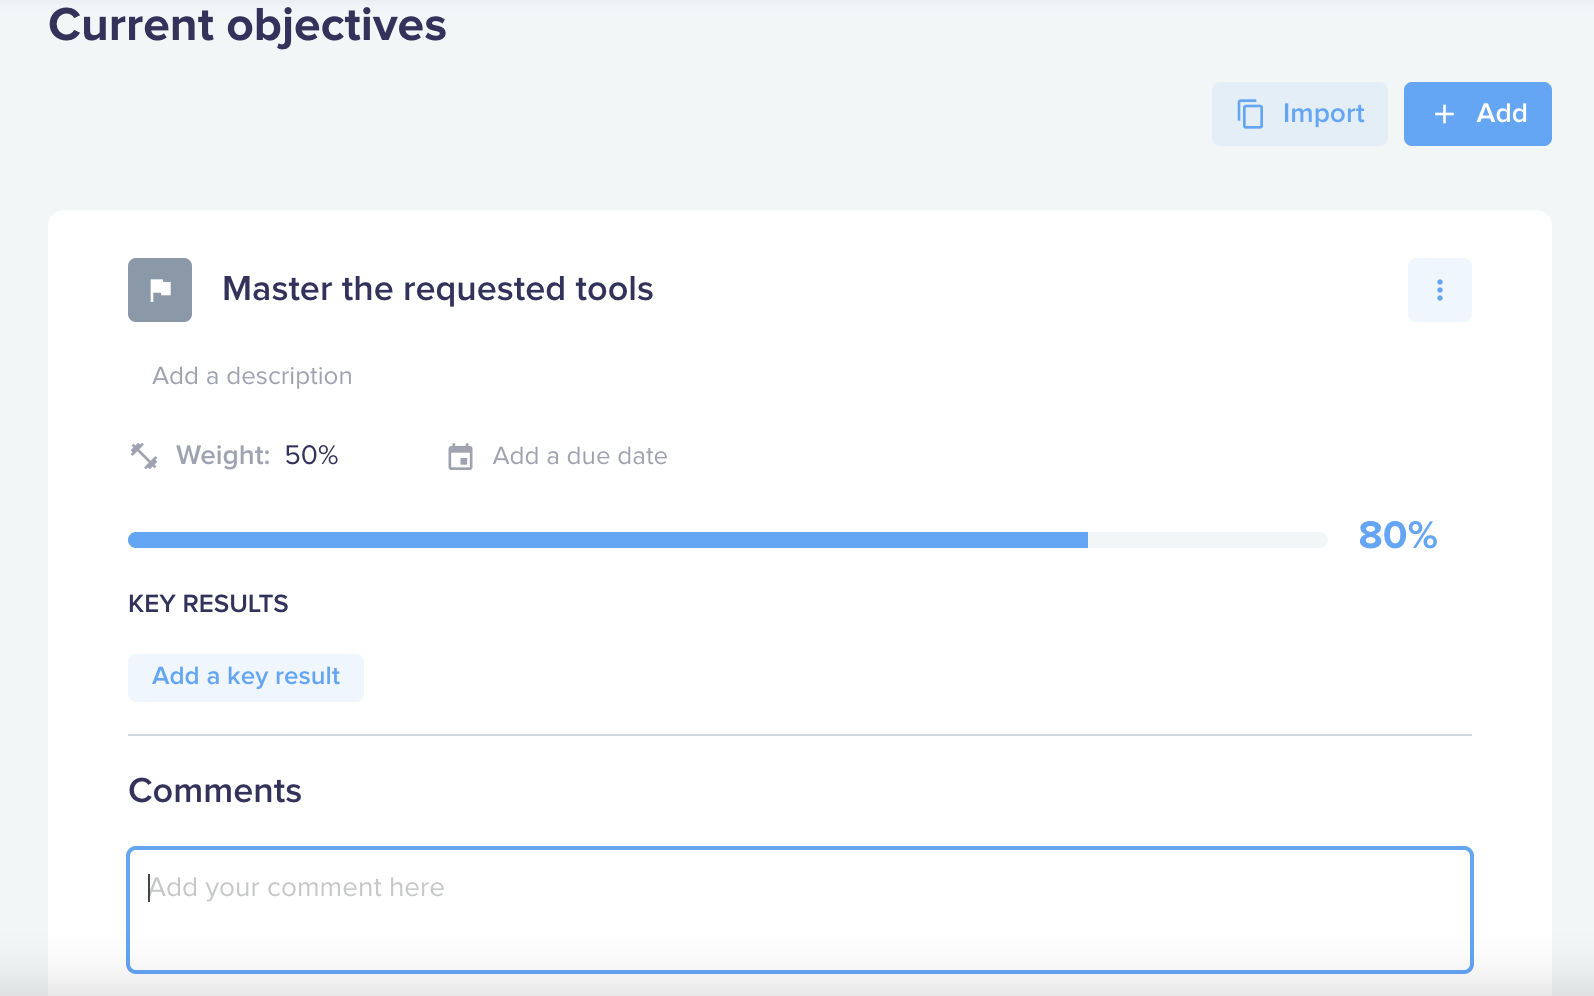Click the blue progress bar
Image resolution: width=1594 pixels, height=996 pixels.
[727, 540]
